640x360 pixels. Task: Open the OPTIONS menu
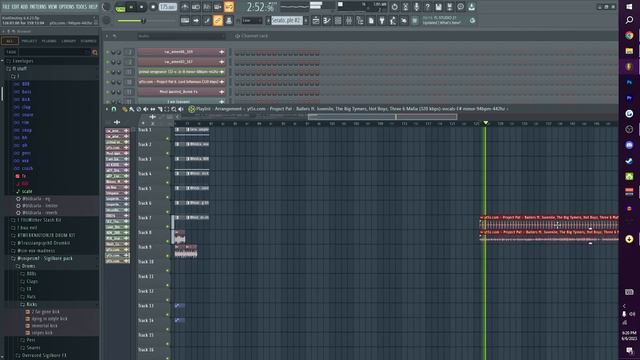coord(68,7)
